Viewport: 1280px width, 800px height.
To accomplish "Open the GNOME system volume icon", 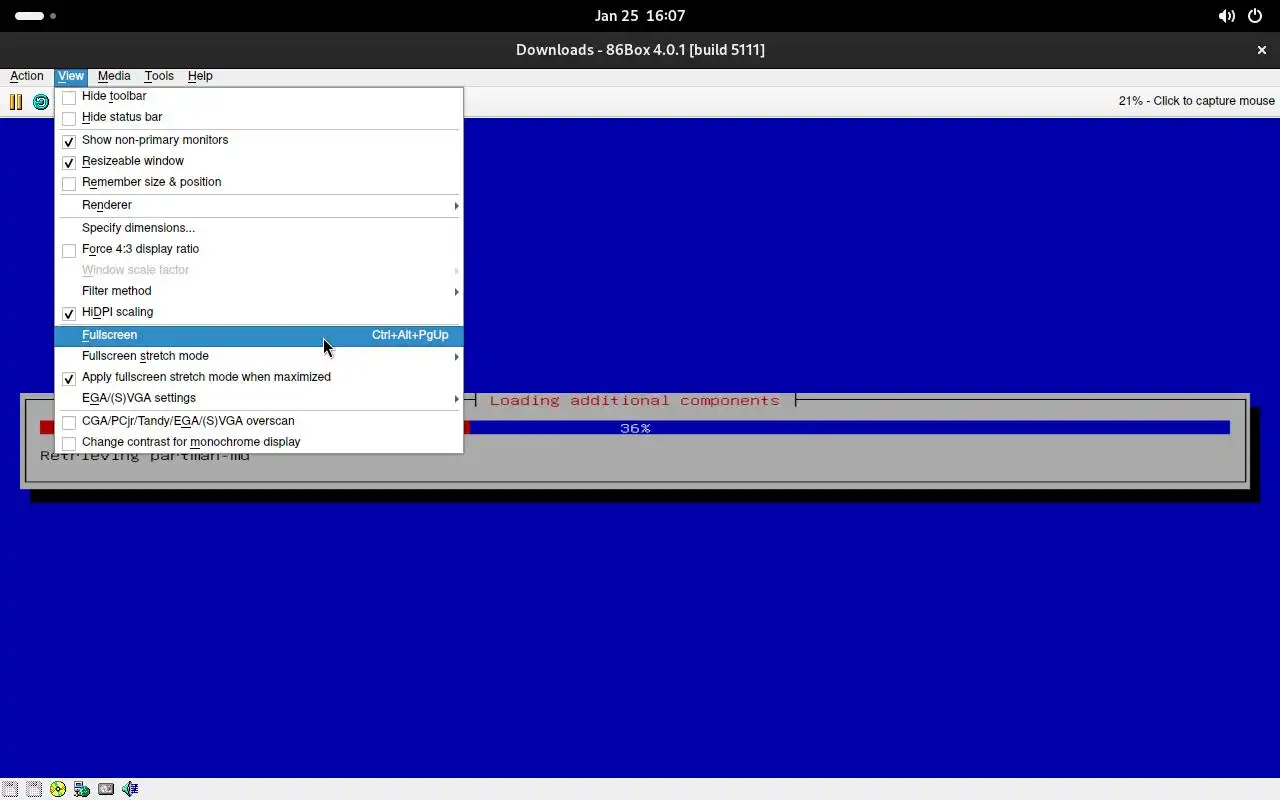I will (1226, 16).
